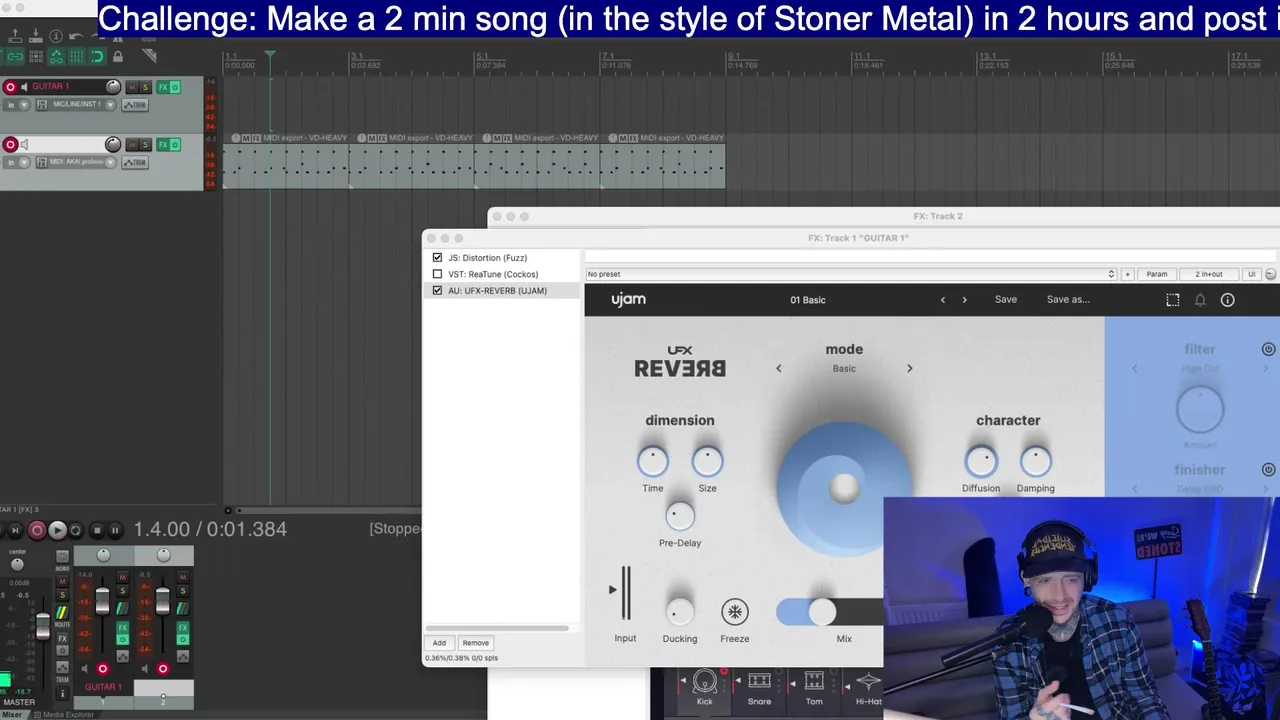
Task: Click TRIM envelope button on GUITAR 1
Action: pos(135,105)
